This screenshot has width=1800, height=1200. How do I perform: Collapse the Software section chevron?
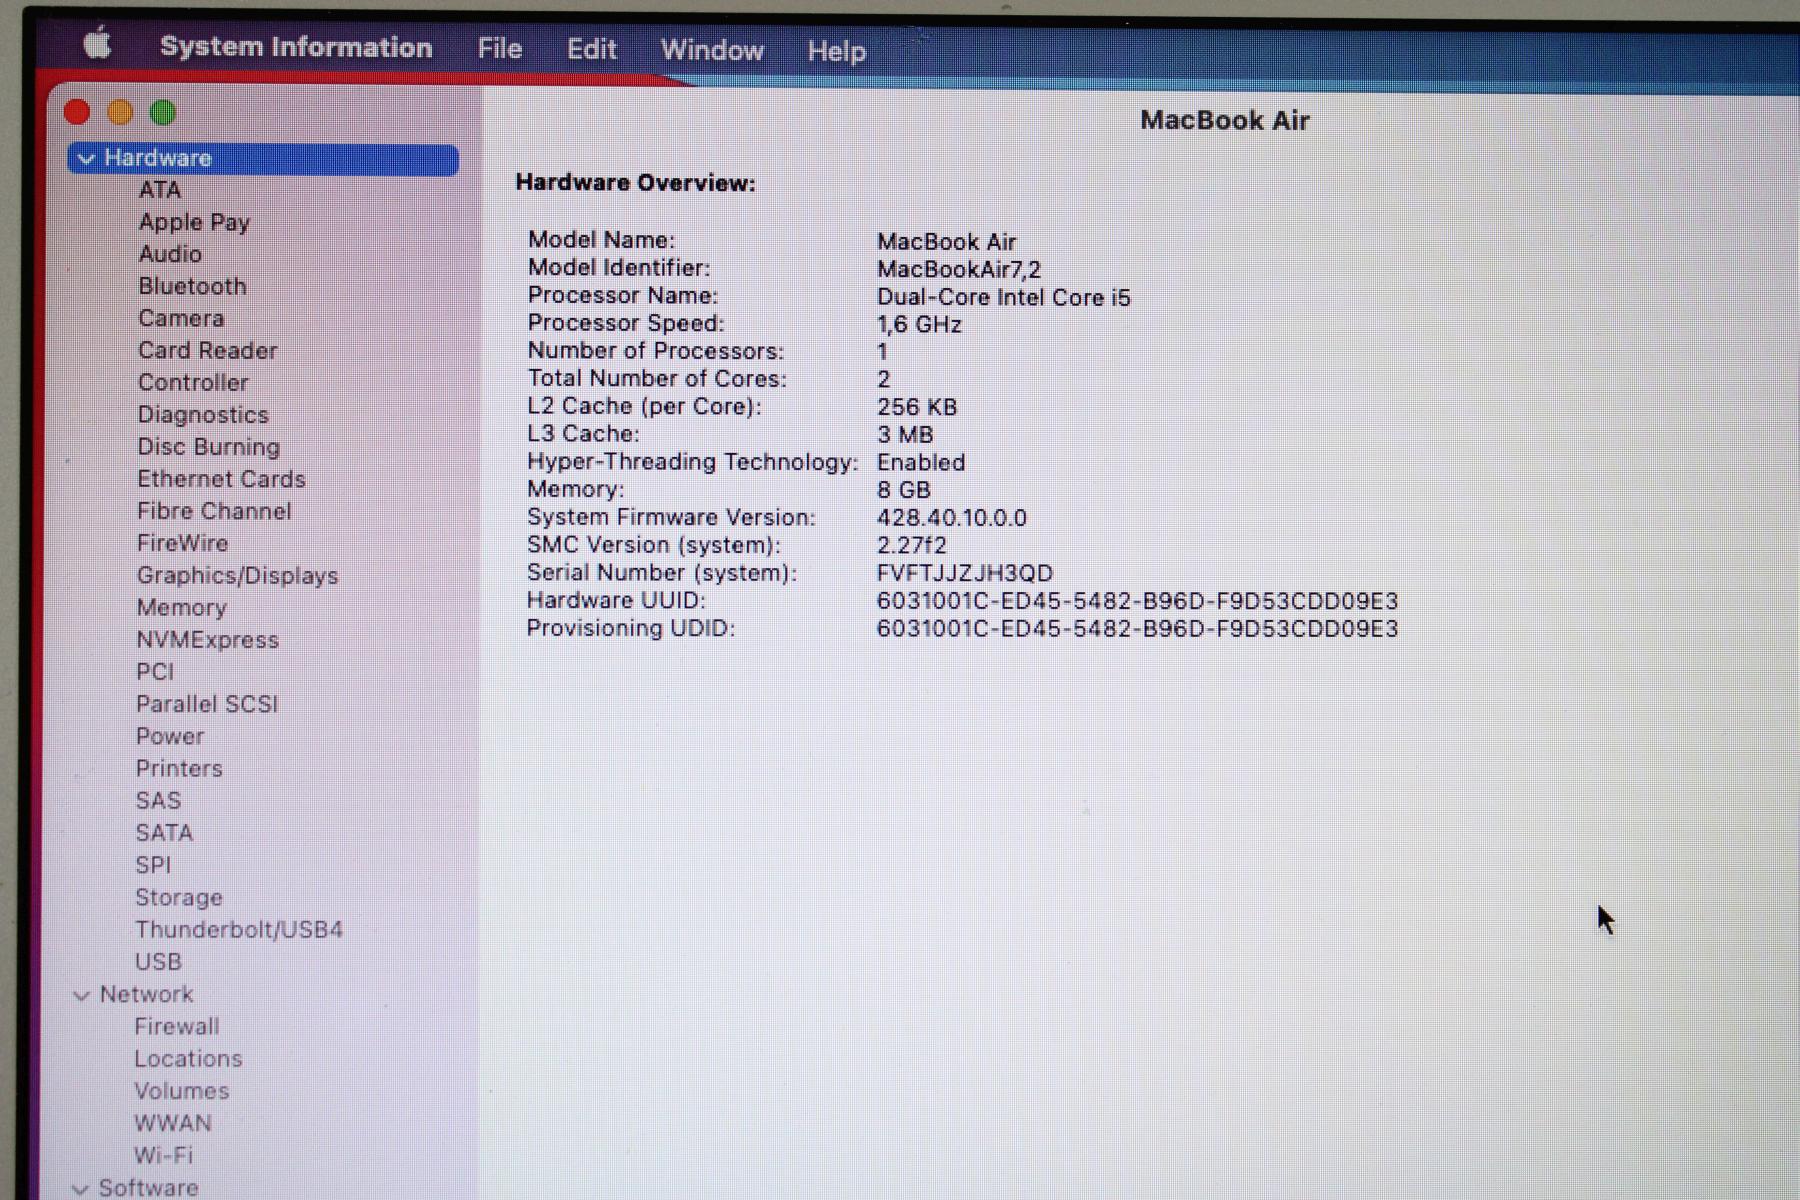pyautogui.click(x=80, y=1189)
